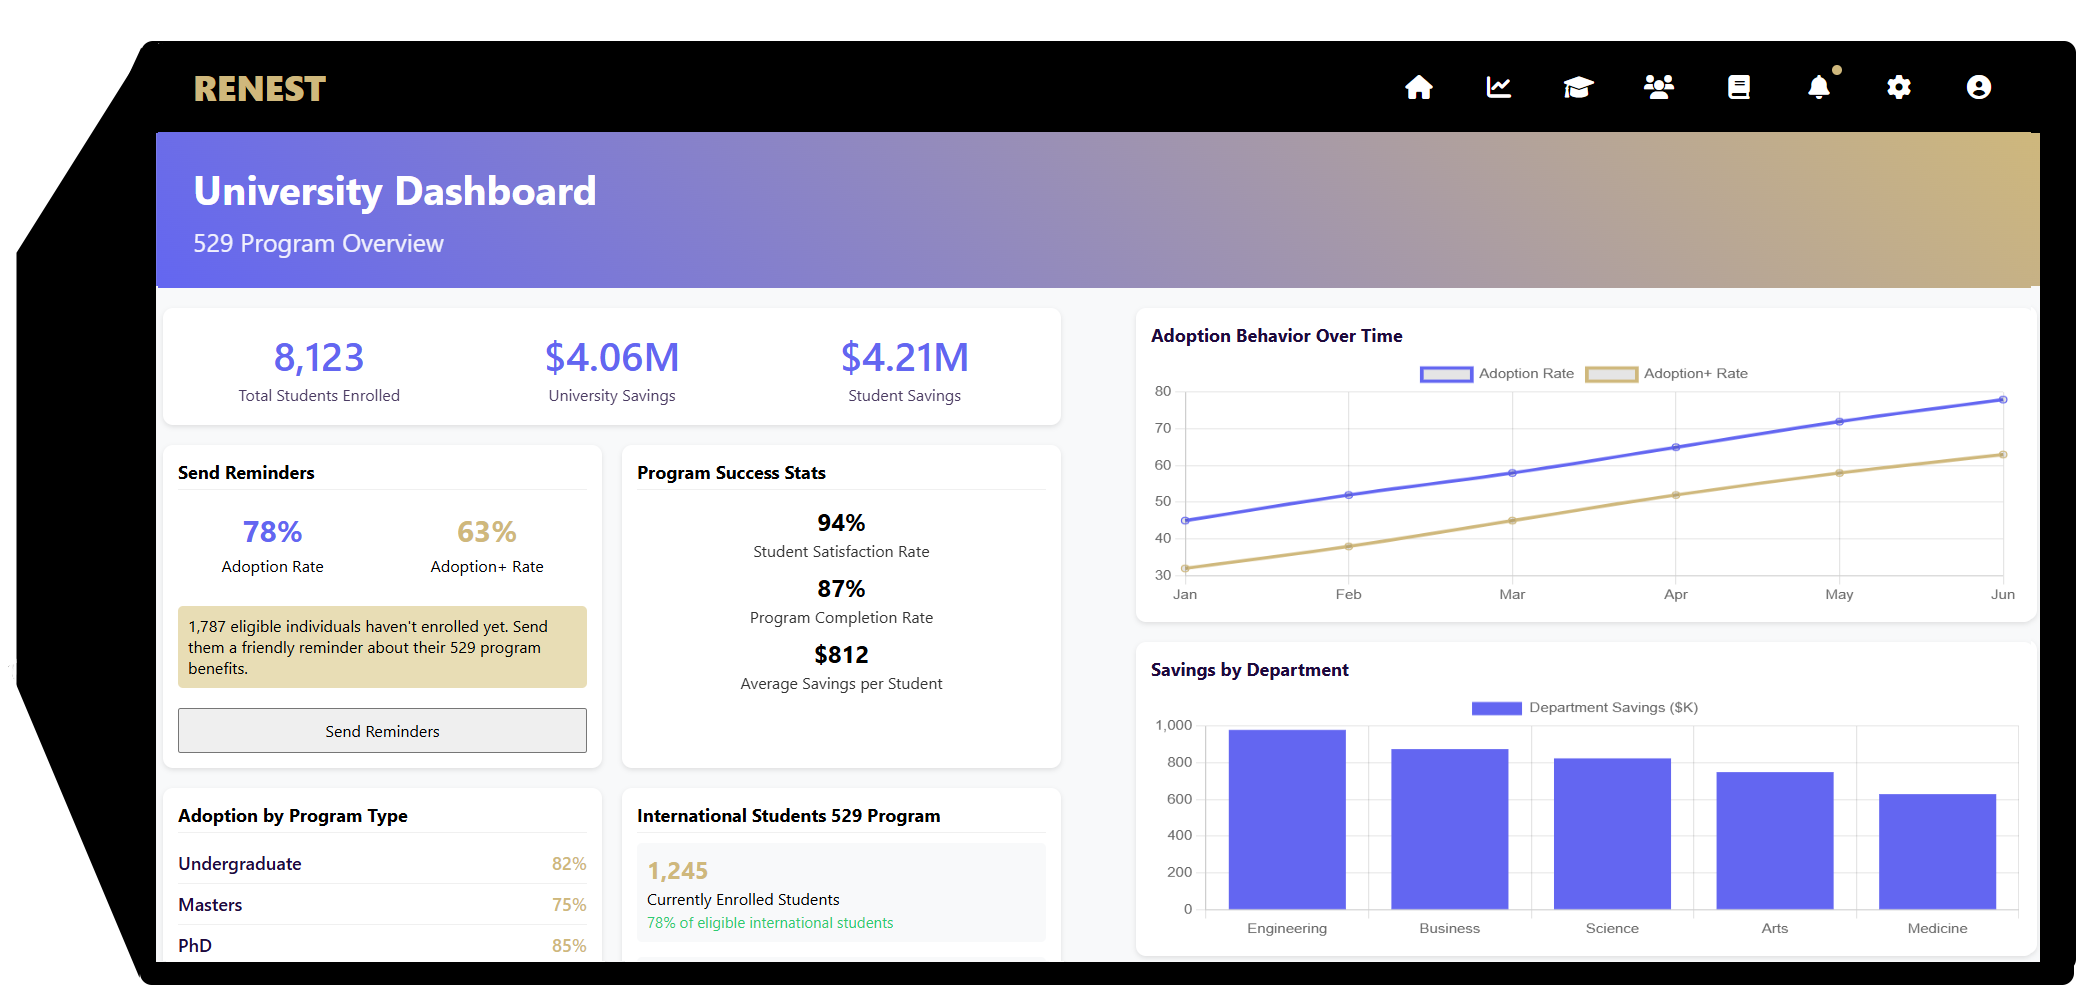Click International Students 529 Program heading
The height and width of the screenshot is (988, 2082).
788,816
